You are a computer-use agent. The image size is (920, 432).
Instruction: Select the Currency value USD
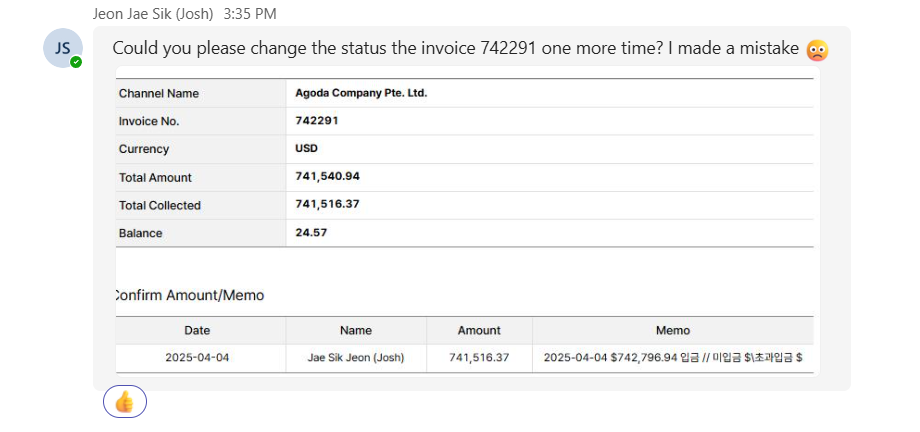tap(307, 149)
